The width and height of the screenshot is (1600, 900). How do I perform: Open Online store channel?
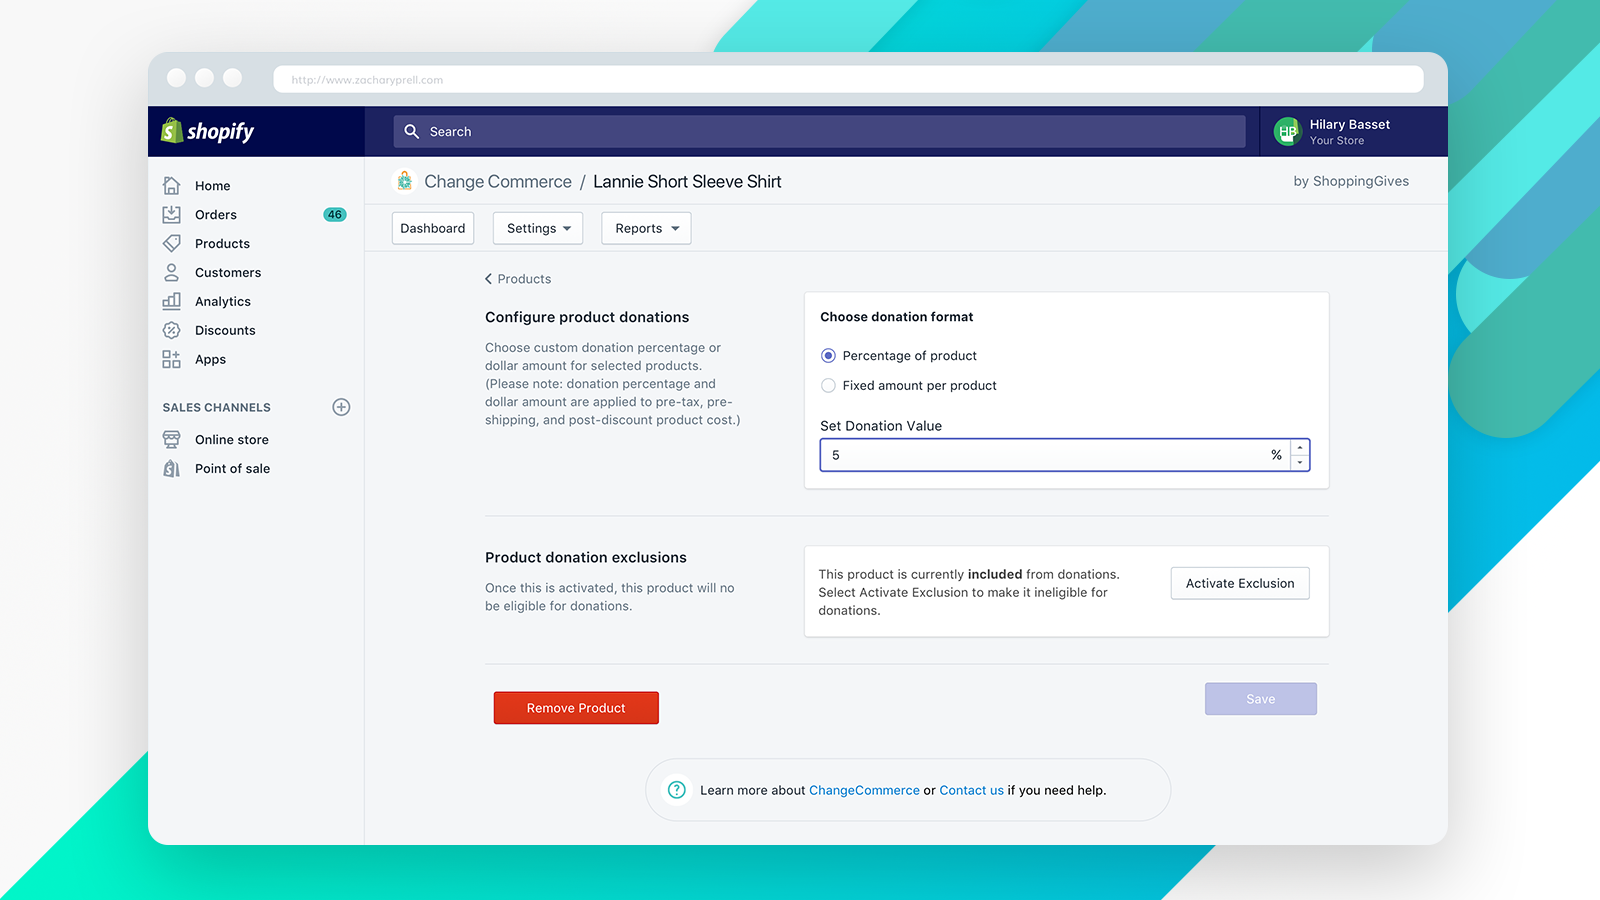pyautogui.click(x=232, y=440)
